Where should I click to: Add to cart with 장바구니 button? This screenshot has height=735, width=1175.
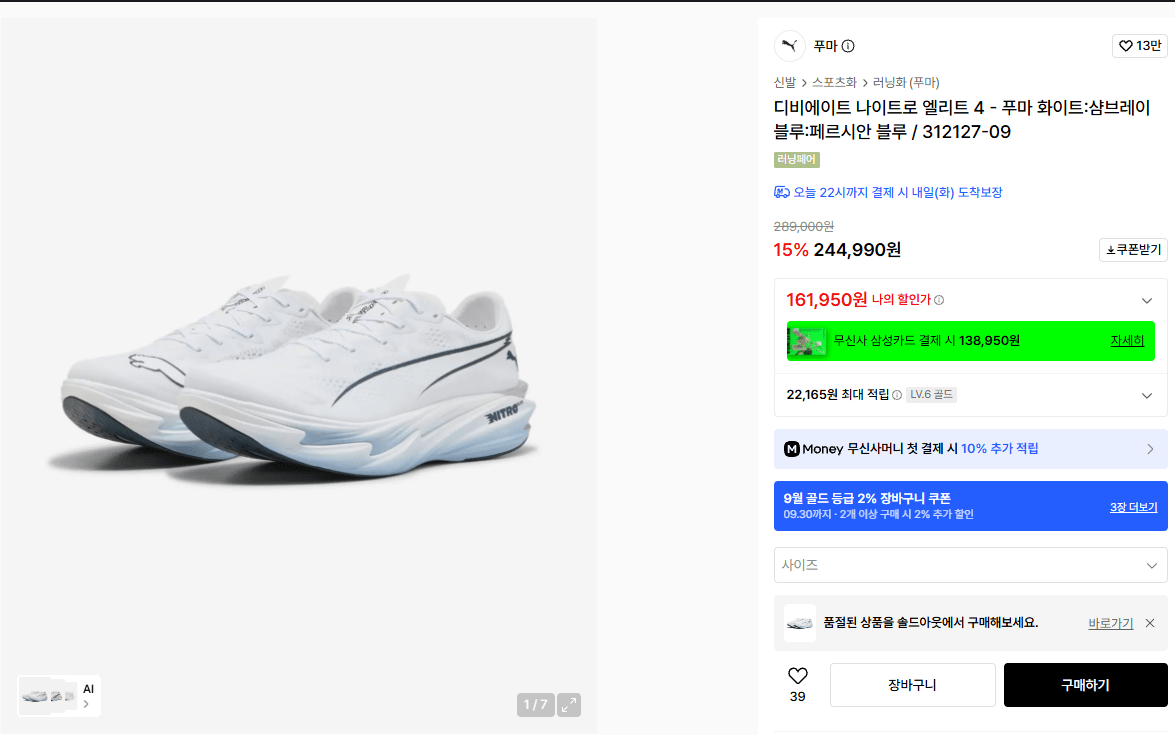coord(913,685)
